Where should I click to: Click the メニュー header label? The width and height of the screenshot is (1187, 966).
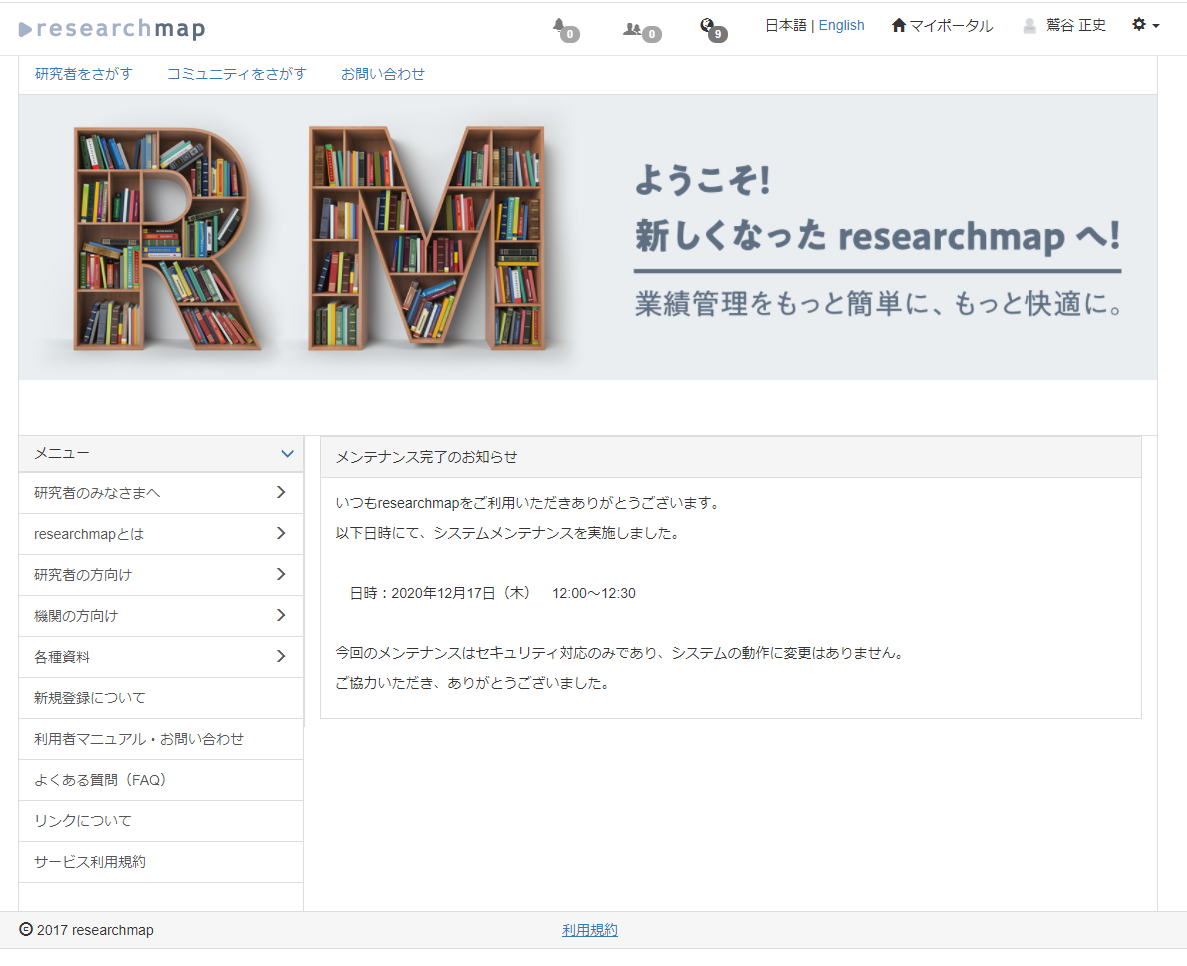pos(61,453)
